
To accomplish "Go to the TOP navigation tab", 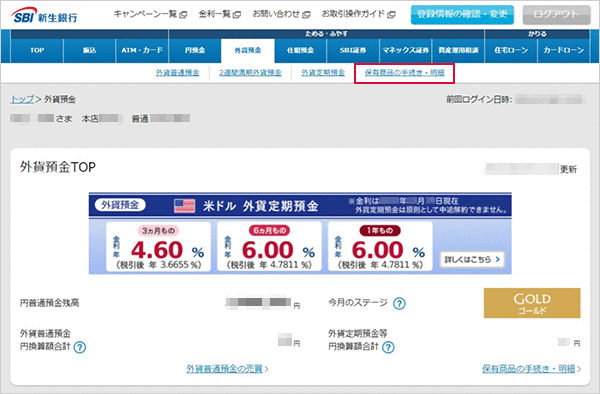I will click(37, 50).
